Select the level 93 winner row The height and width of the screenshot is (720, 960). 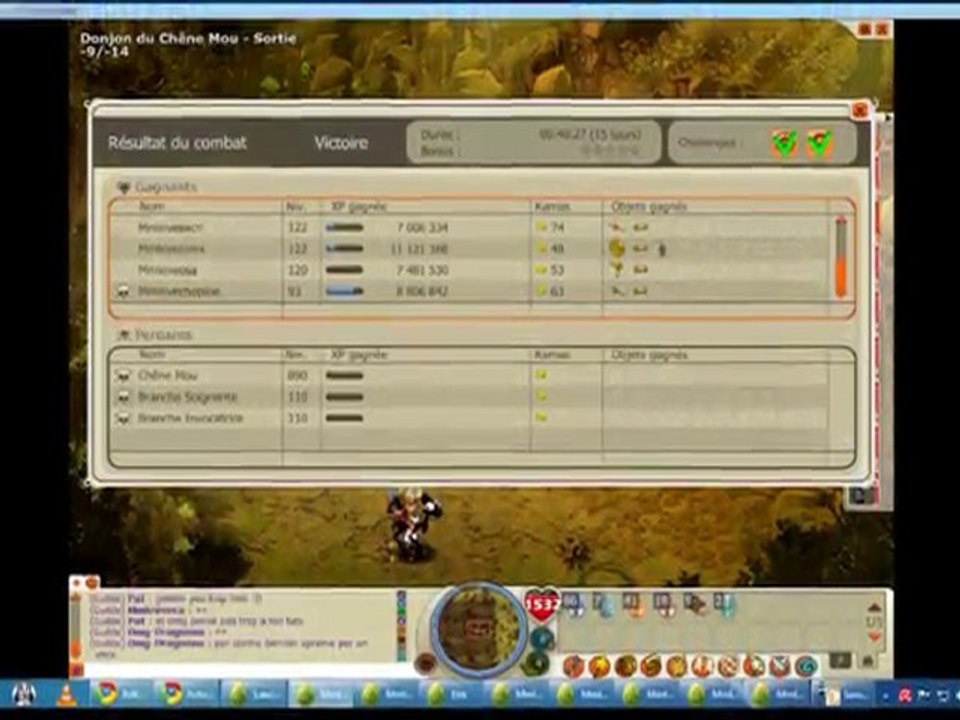[x=471, y=291]
